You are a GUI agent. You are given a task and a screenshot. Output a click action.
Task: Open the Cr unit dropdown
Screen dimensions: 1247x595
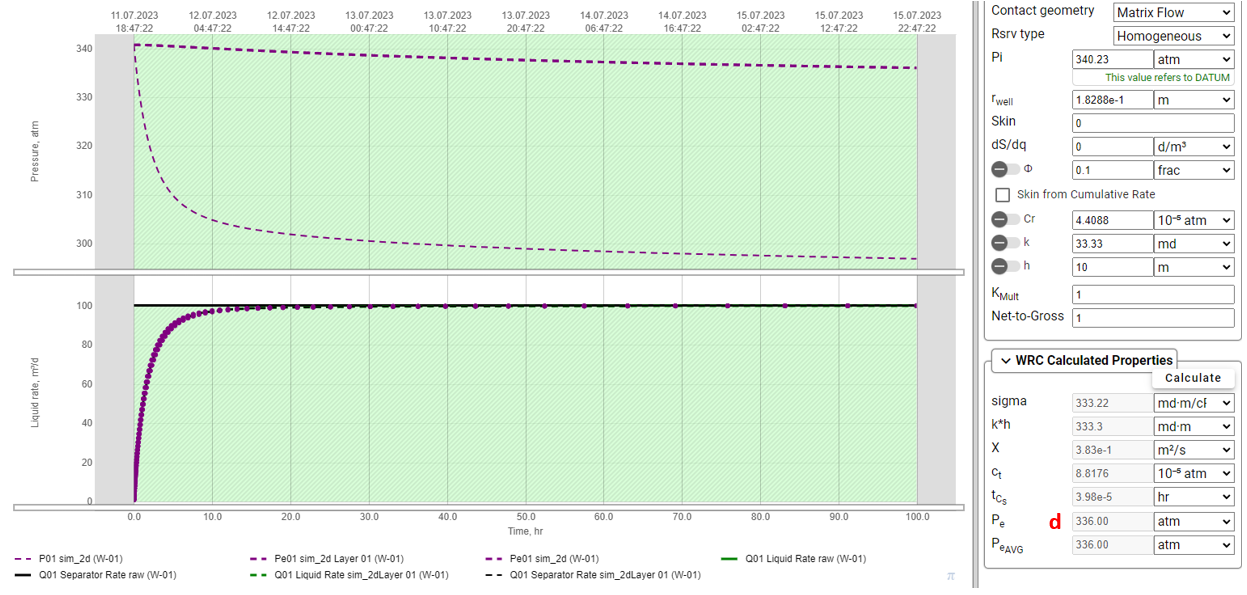click(x=1194, y=220)
